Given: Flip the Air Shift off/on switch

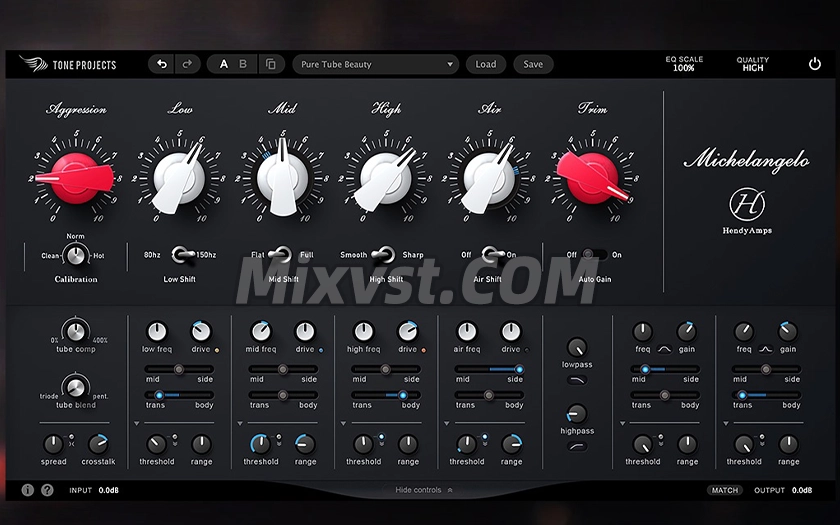Looking at the screenshot, I should click(489, 255).
